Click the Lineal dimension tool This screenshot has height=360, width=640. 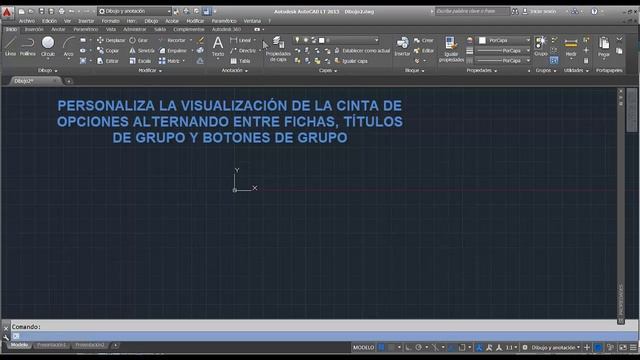pos(241,40)
